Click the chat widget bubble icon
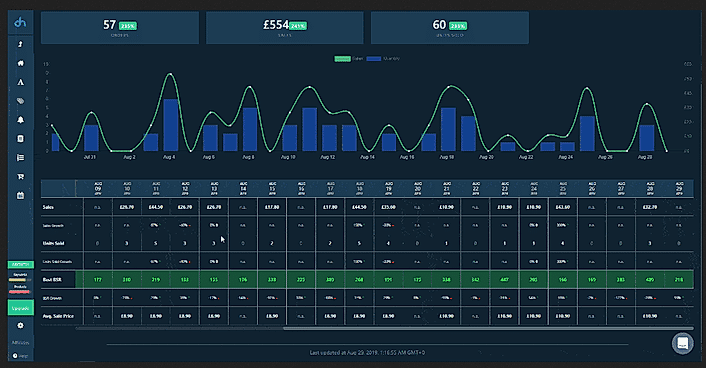 683,344
